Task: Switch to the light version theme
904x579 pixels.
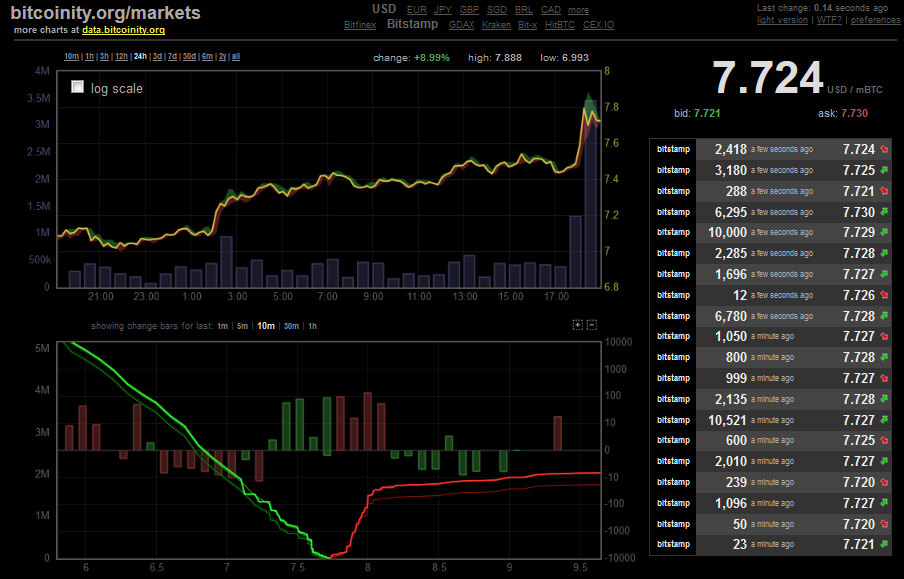Action: pyautogui.click(x=781, y=19)
